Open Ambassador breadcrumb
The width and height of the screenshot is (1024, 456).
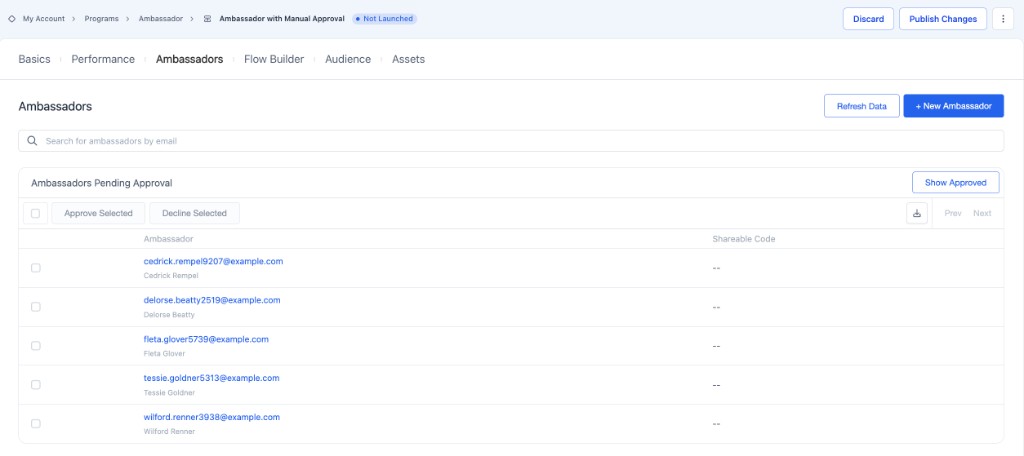tap(161, 19)
